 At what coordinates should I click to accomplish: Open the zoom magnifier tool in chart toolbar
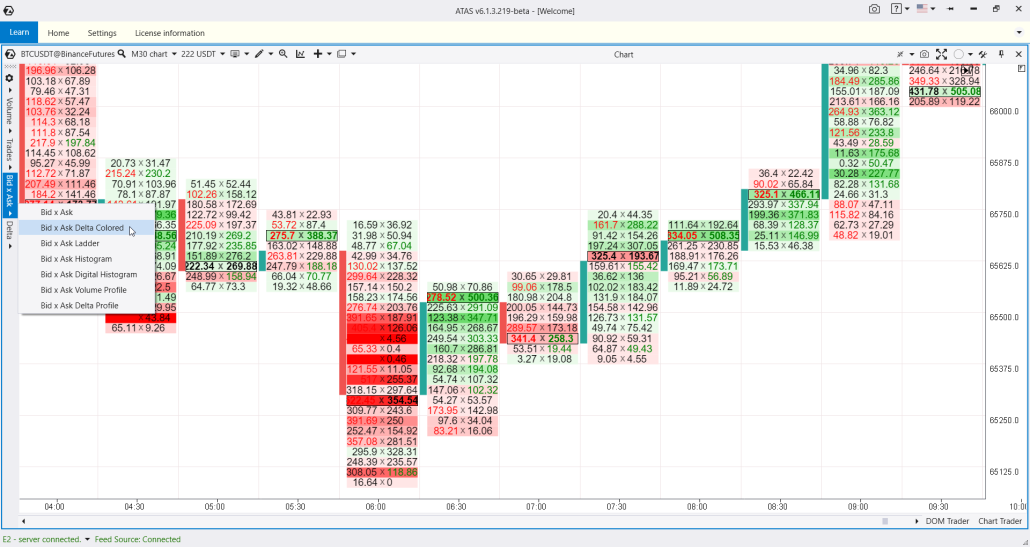point(283,54)
